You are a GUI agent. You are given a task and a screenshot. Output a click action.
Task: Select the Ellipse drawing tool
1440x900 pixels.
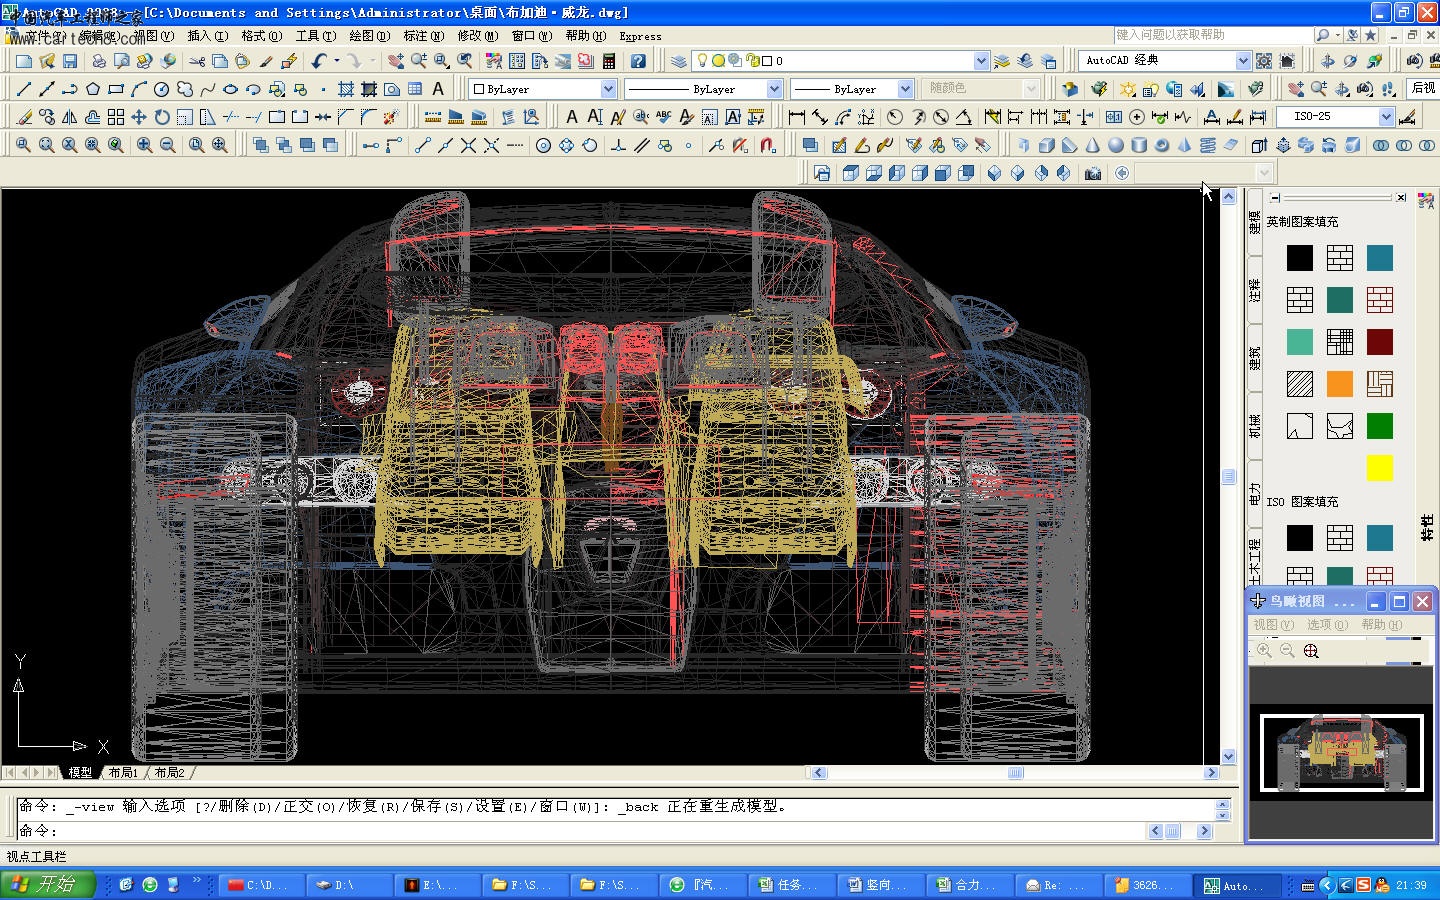(x=231, y=89)
